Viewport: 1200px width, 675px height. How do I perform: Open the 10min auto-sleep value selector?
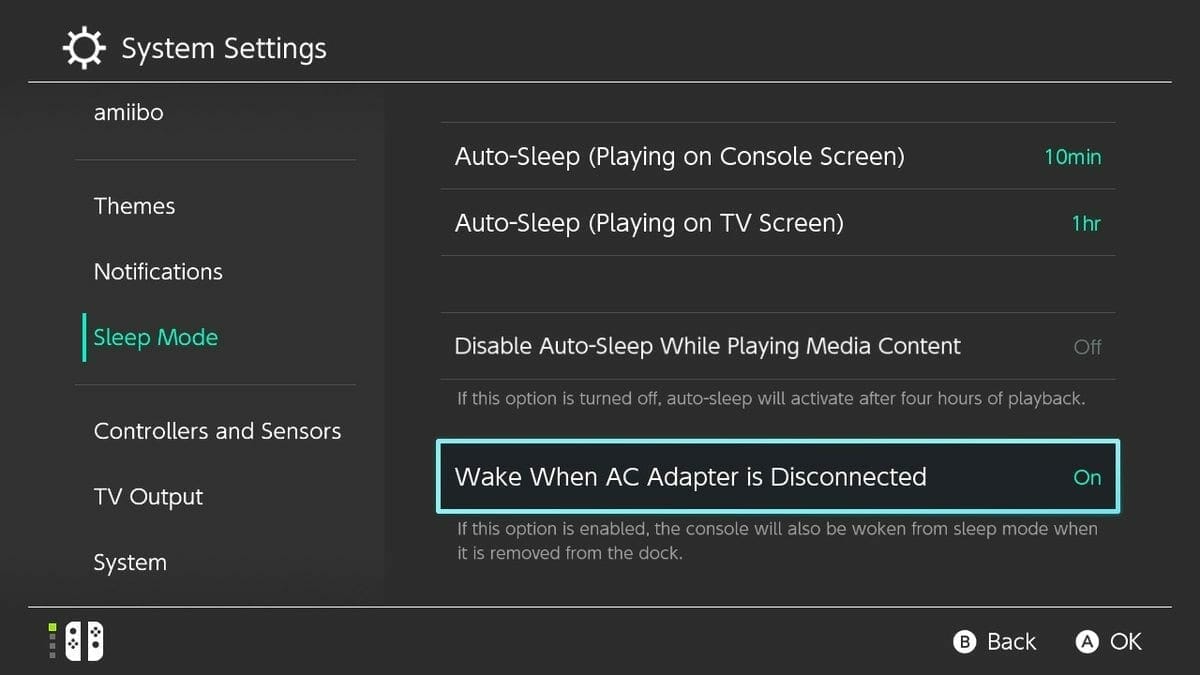pos(1071,156)
